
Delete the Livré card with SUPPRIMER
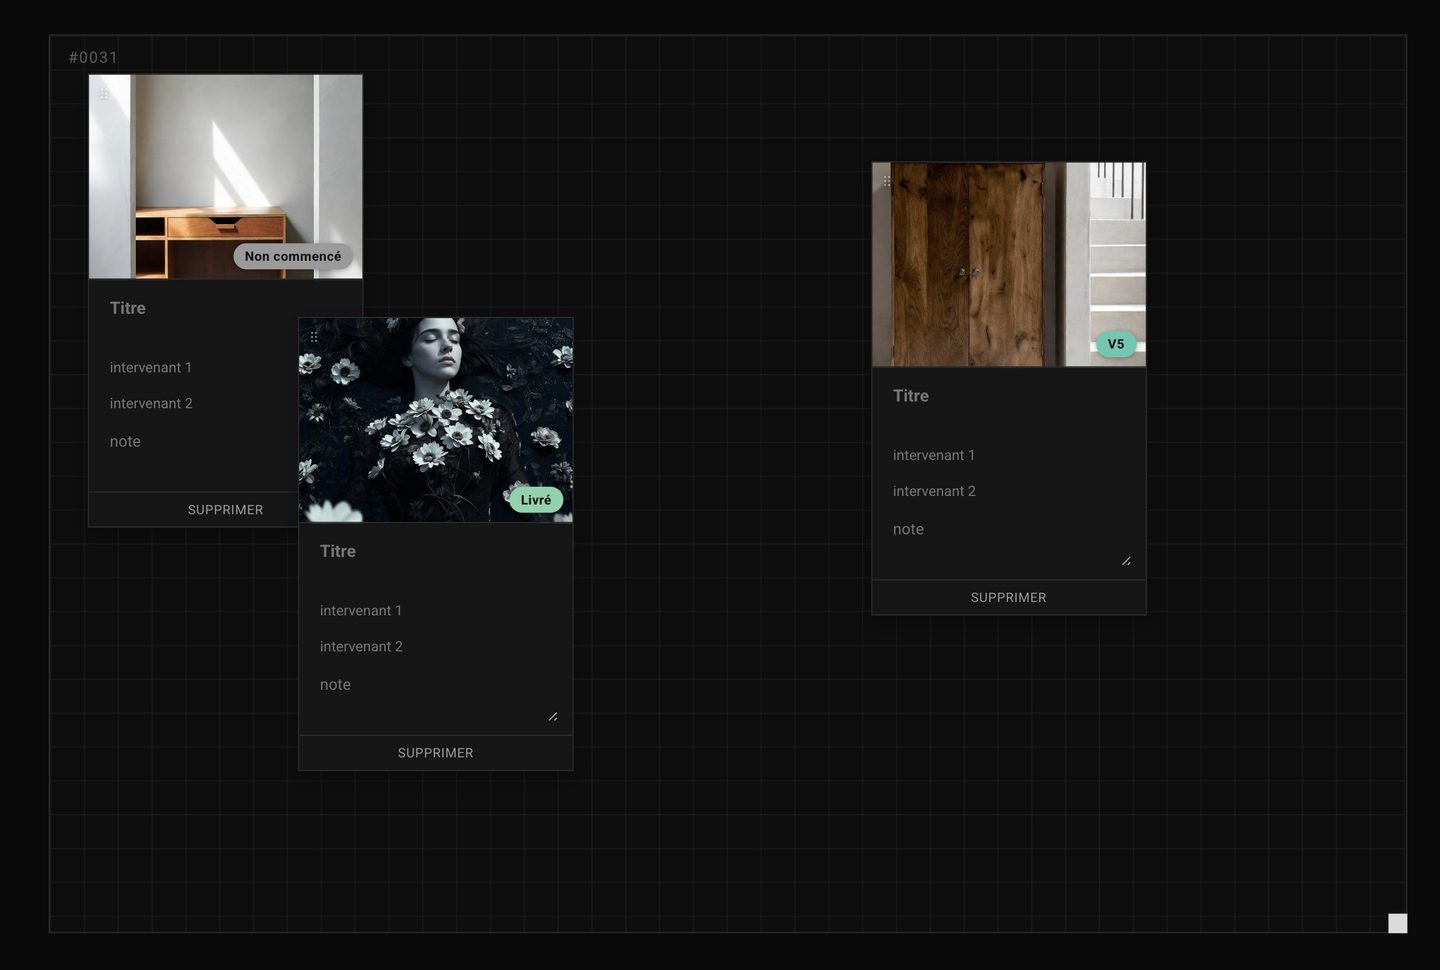coord(436,753)
